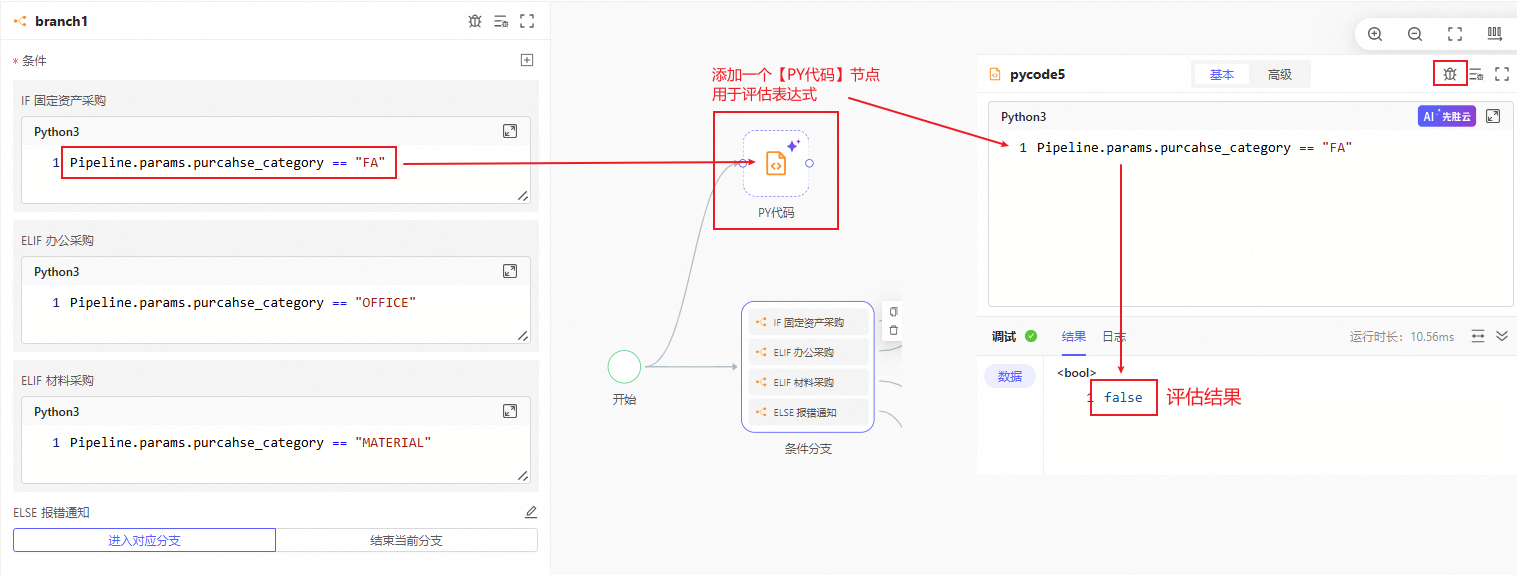Screen dimensions: 1517x575
Task: Collapse the debug results panel with double chevron
Action: point(1501,336)
